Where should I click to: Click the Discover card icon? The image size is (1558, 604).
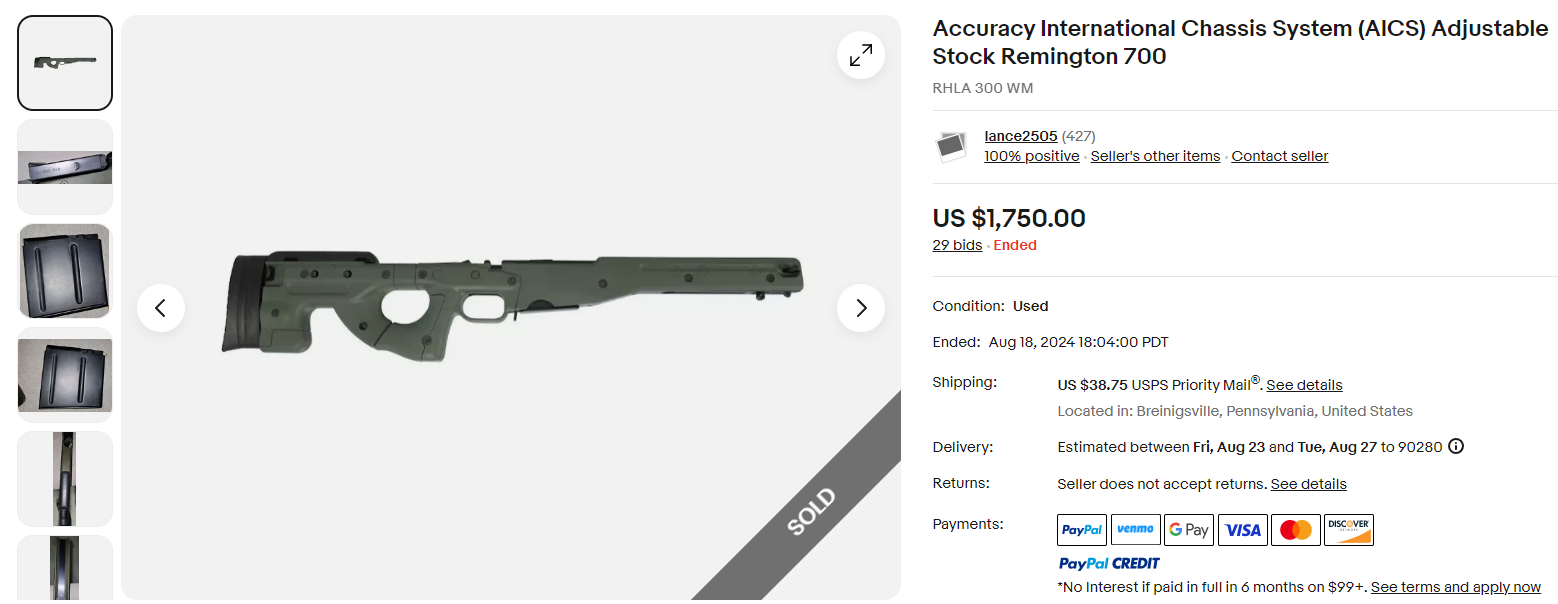click(x=1348, y=530)
